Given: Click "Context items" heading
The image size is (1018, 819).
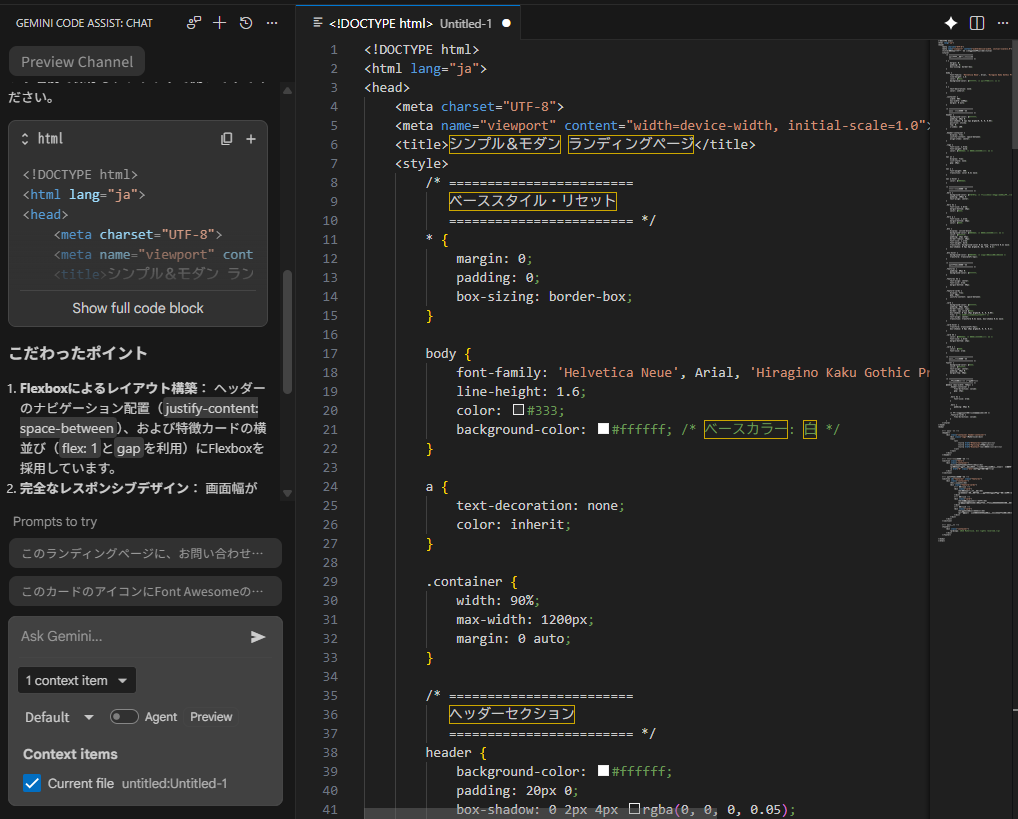Looking at the screenshot, I should 70,754.
